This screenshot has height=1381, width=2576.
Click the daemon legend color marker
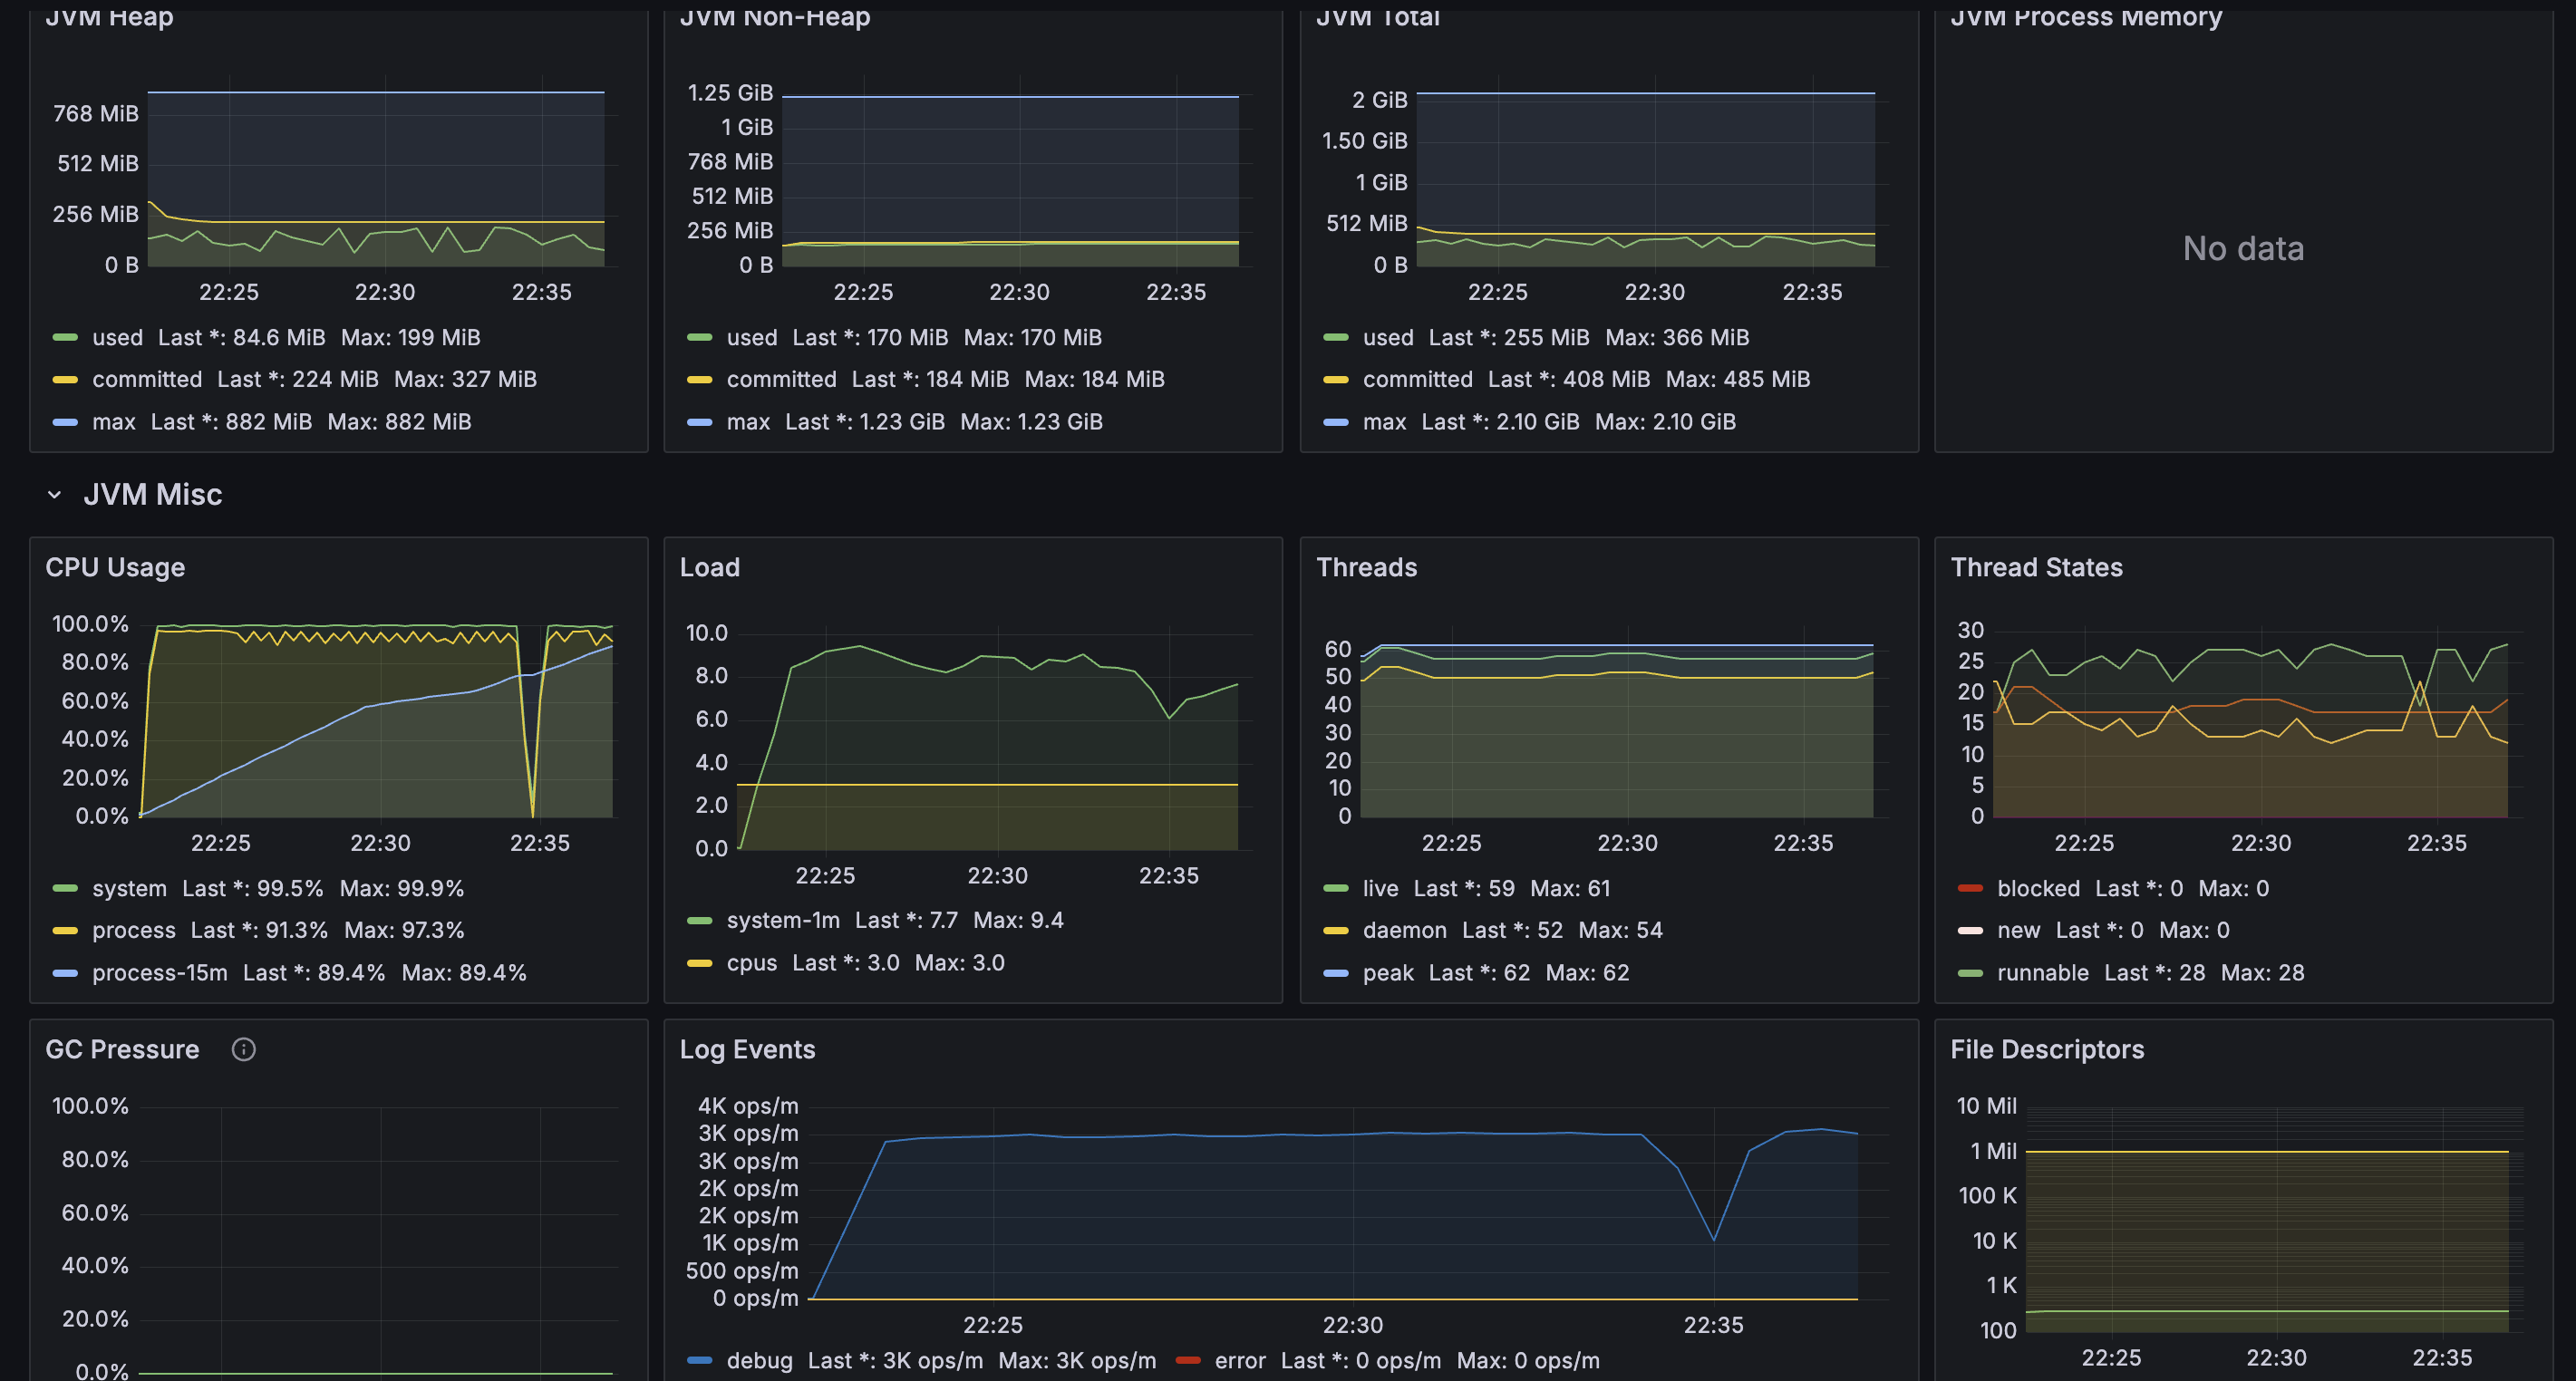1335,930
